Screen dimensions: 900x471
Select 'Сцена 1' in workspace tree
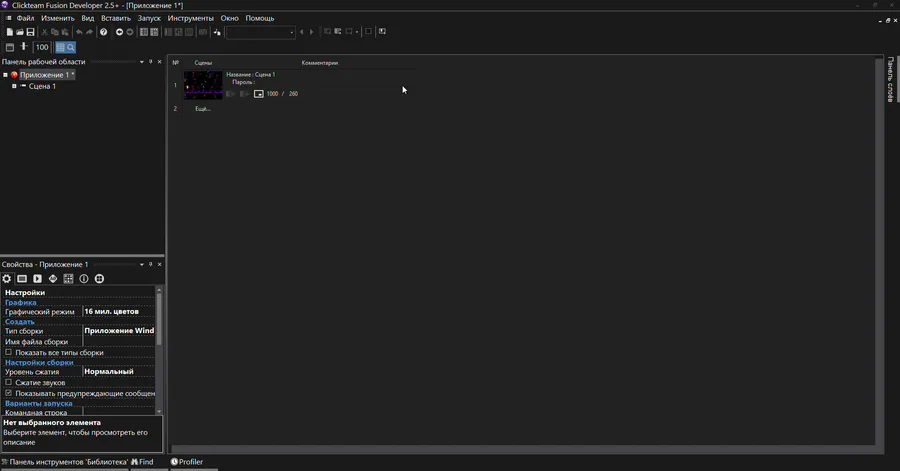[42, 86]
